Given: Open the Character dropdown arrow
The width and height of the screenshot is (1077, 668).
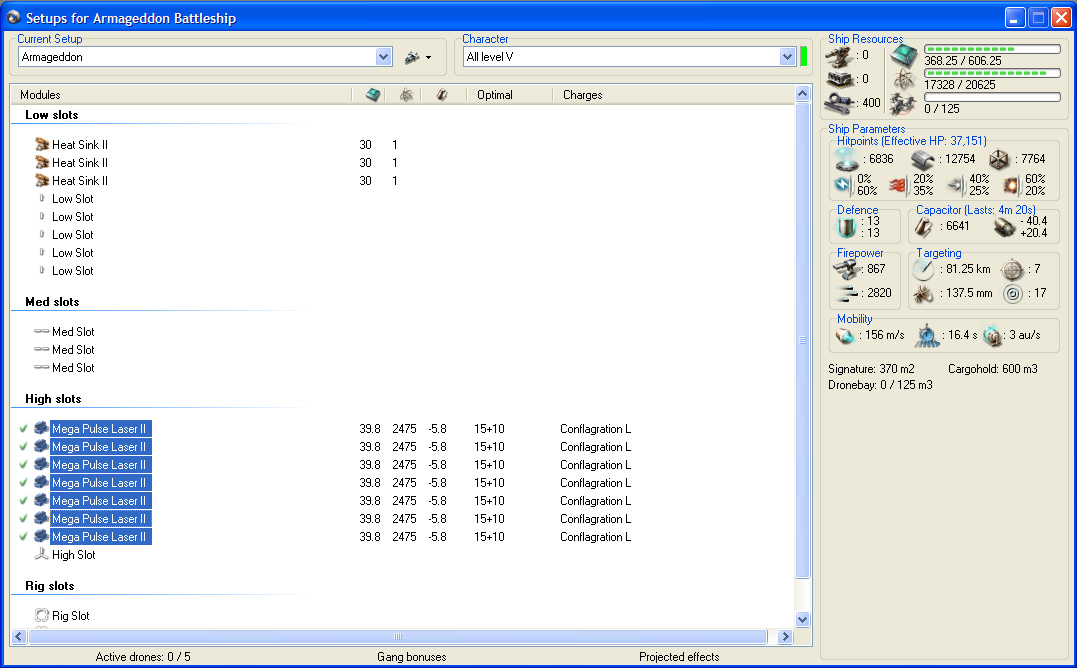Looking at the screenshot, I should (x=787, y=57).
